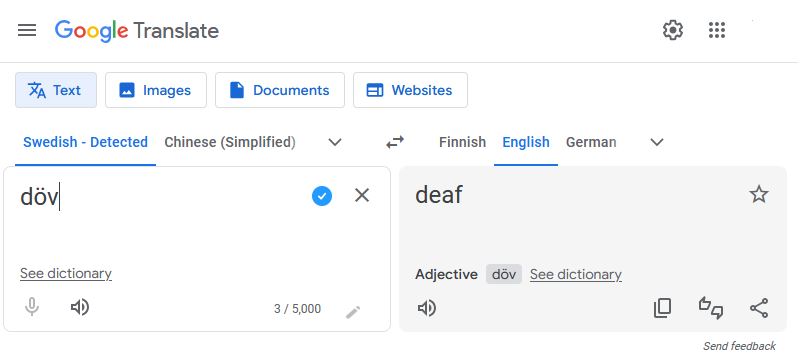Screen dimensions: 800x362
Task: Switch to Websites translation mode
Action: point(410,90)
